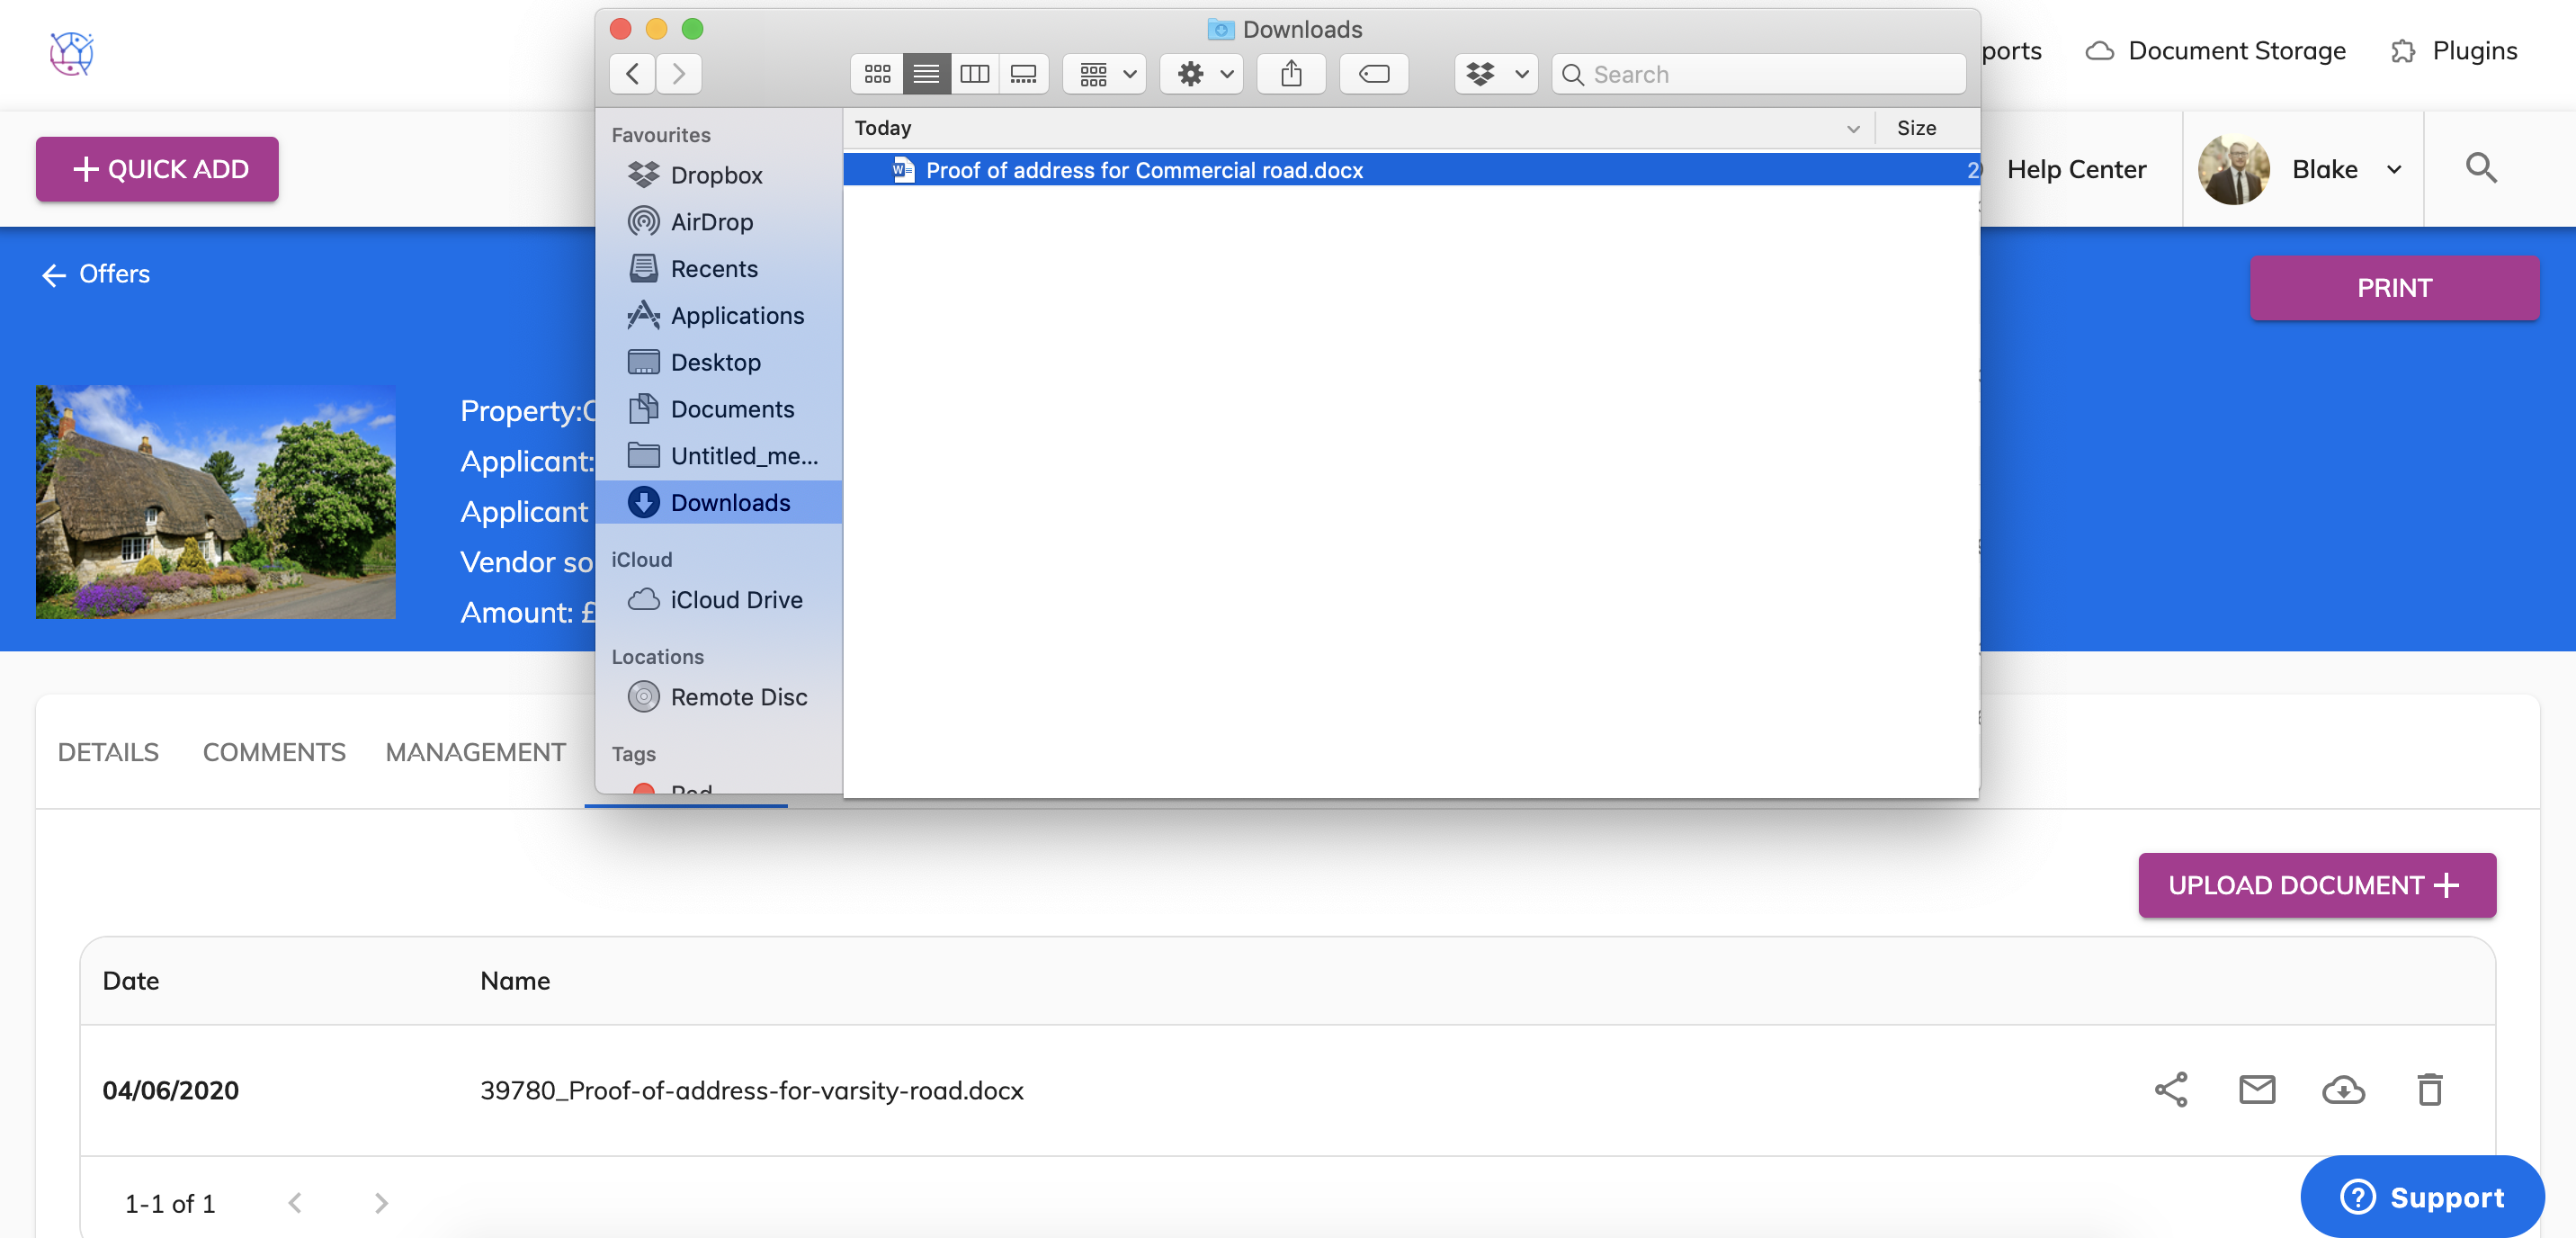Collapse the Today group in Finder
Screen dimensions: 2576x1238
(1852, 128)
